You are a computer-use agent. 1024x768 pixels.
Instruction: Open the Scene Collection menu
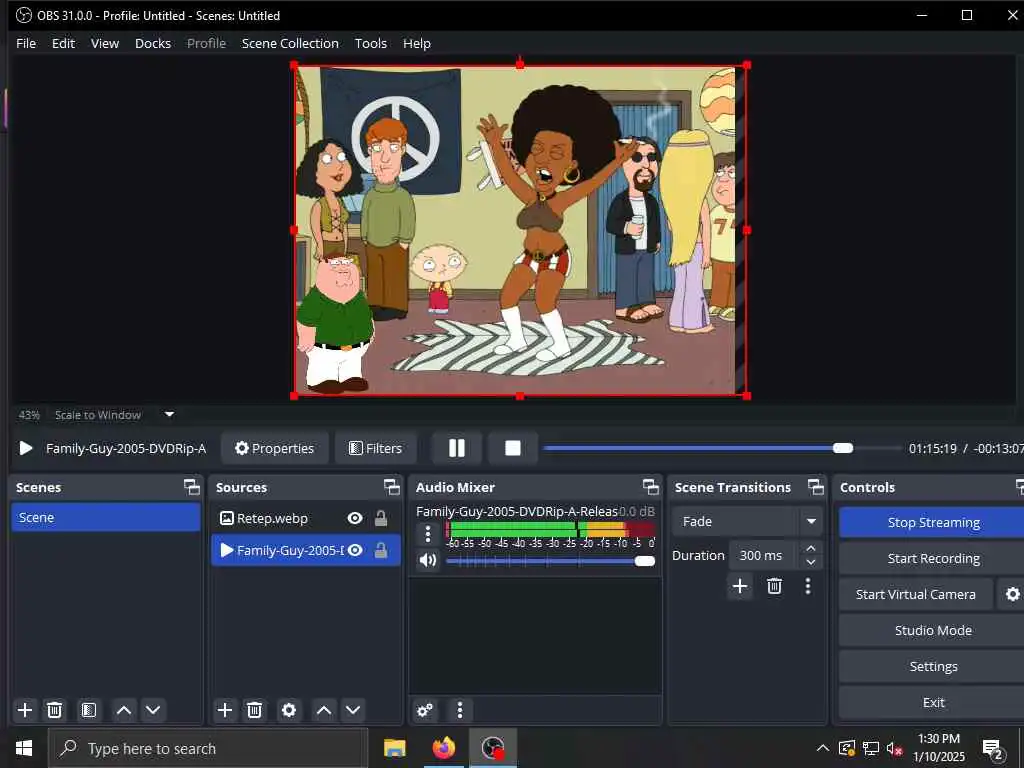click(x=290, y=43)
